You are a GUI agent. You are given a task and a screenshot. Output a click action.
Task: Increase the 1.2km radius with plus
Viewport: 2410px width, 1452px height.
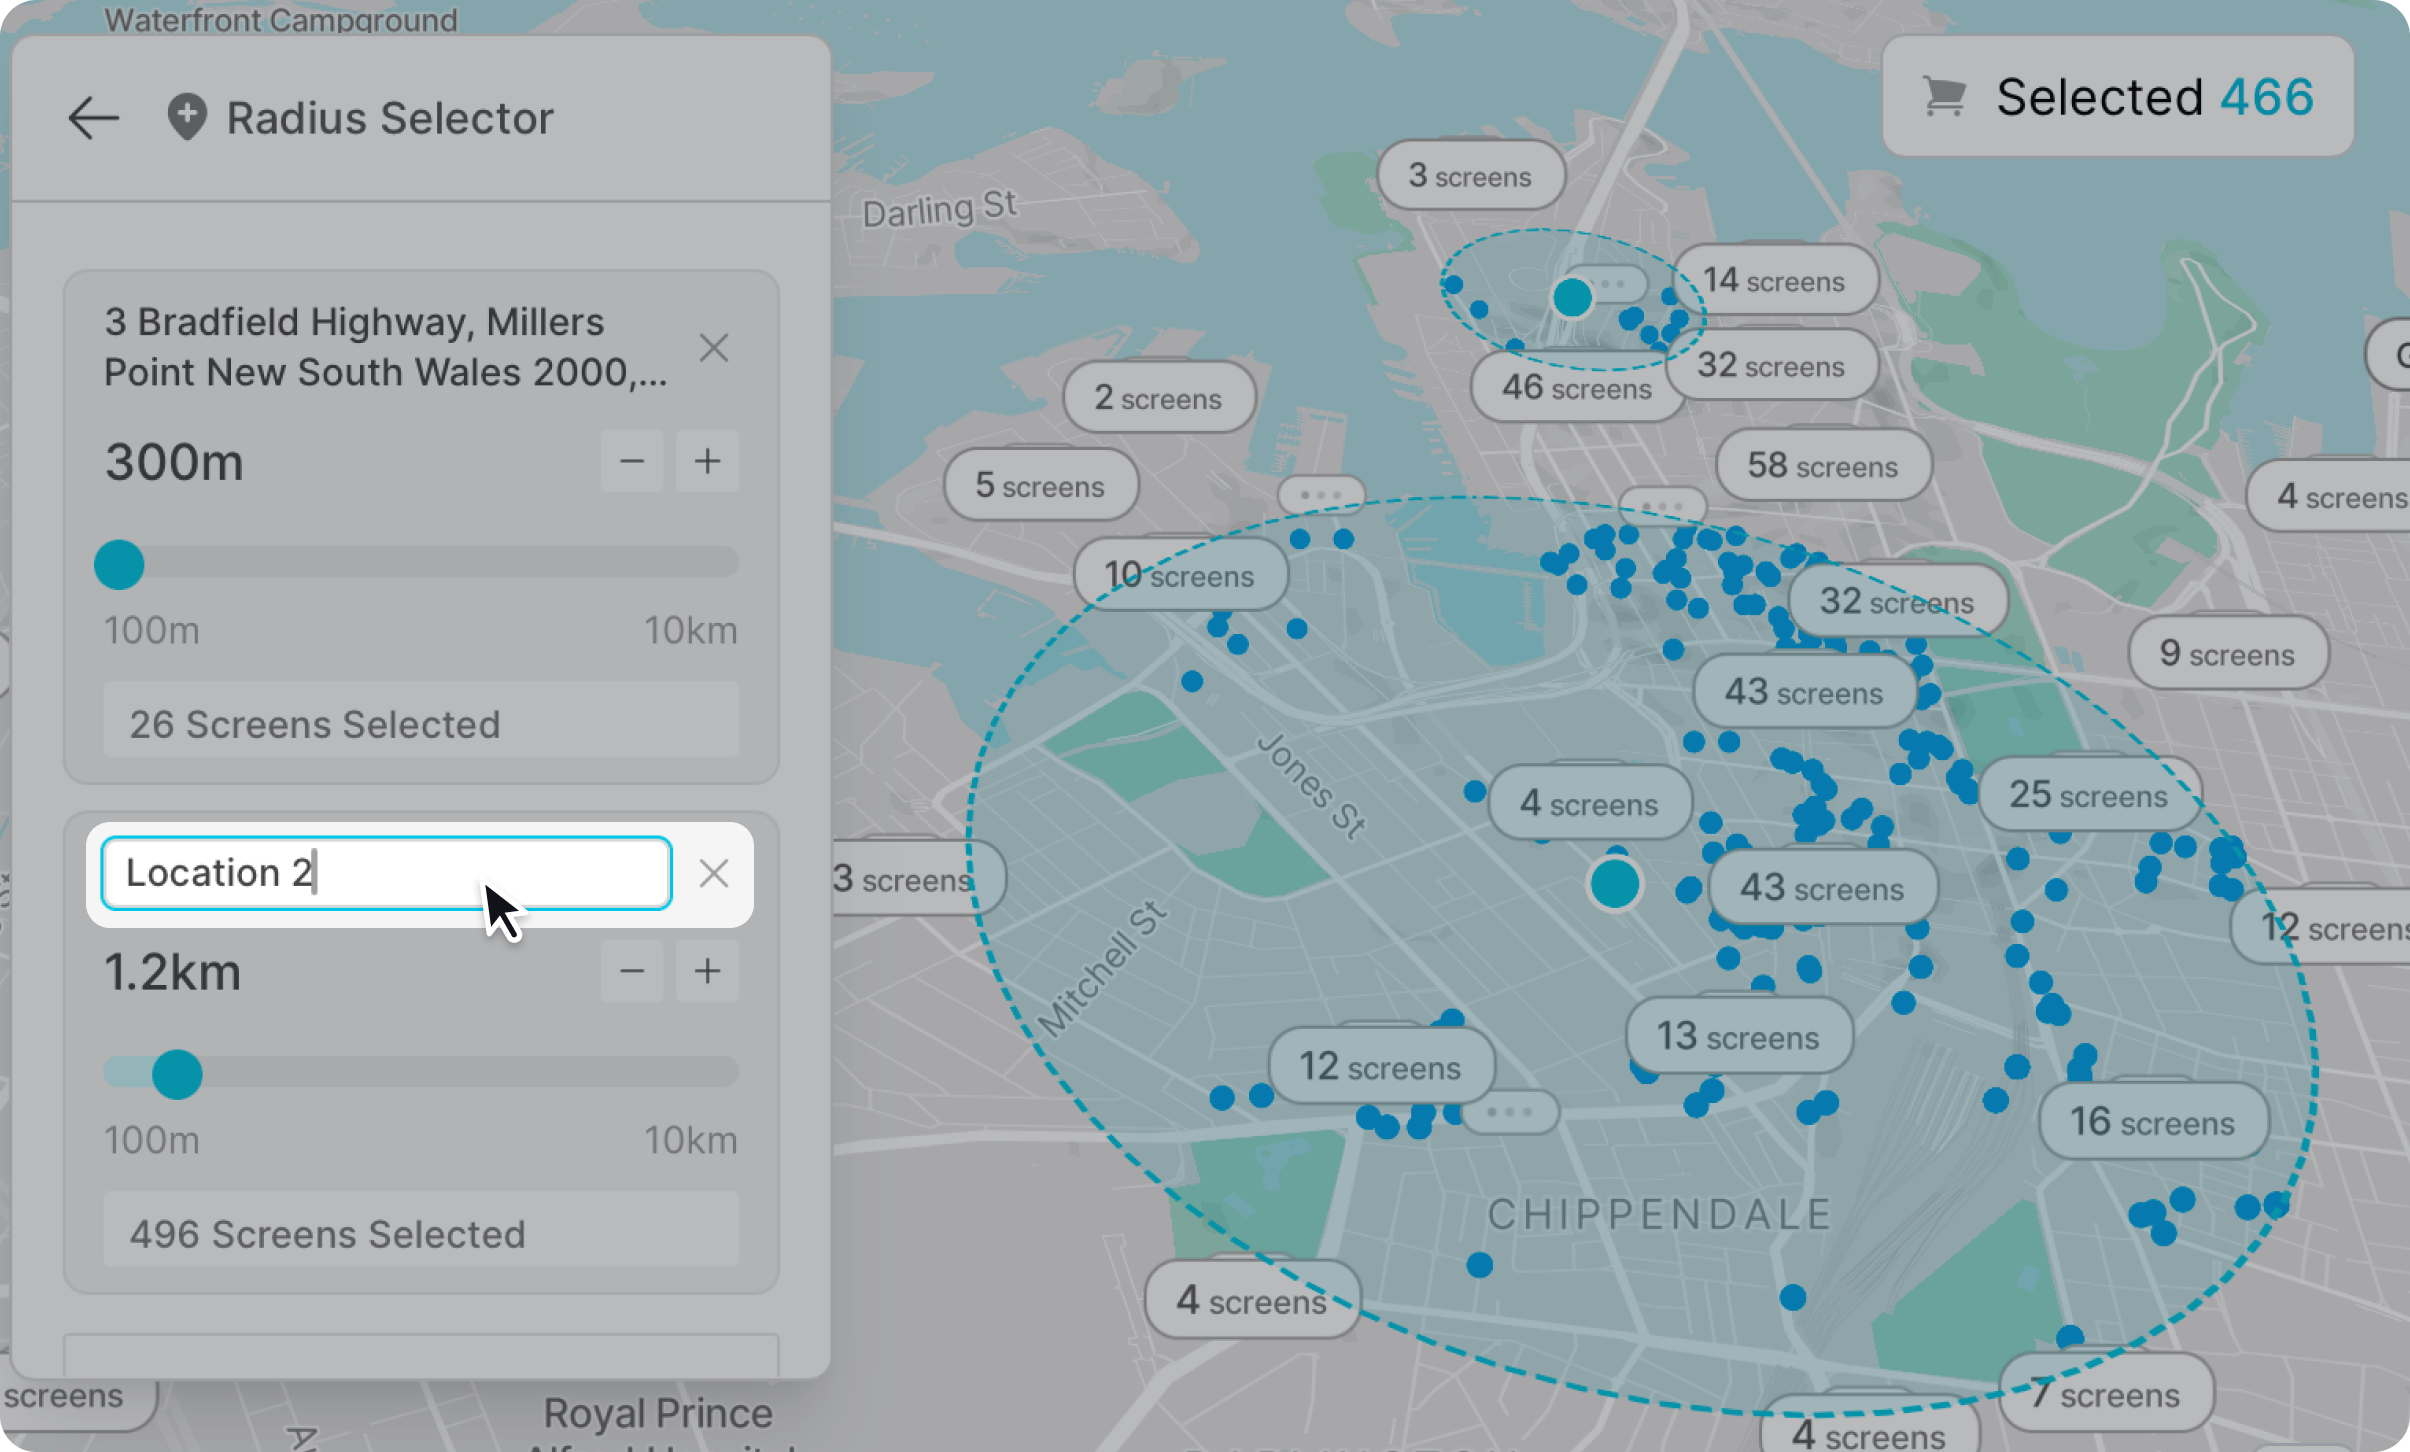pyautogui.click(x=708, y=970)
